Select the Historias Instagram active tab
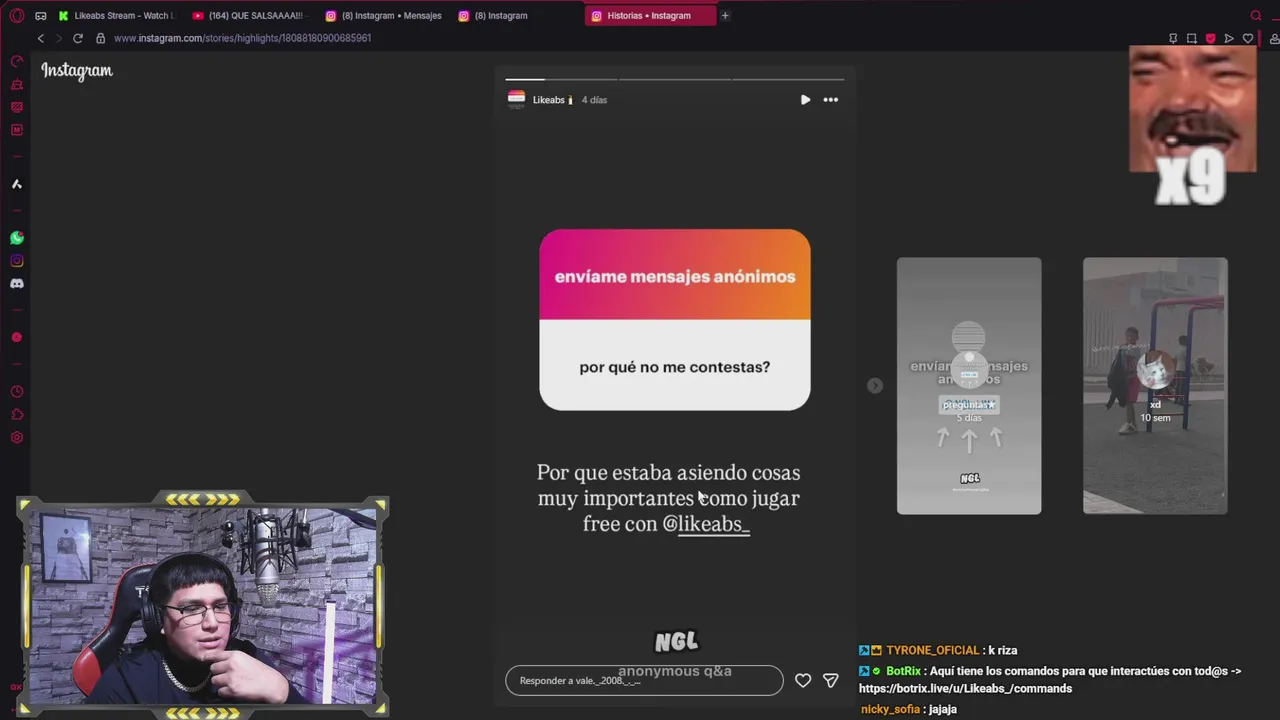Image resolution: width=1280 pixels, height=720 pixels. 650,16
